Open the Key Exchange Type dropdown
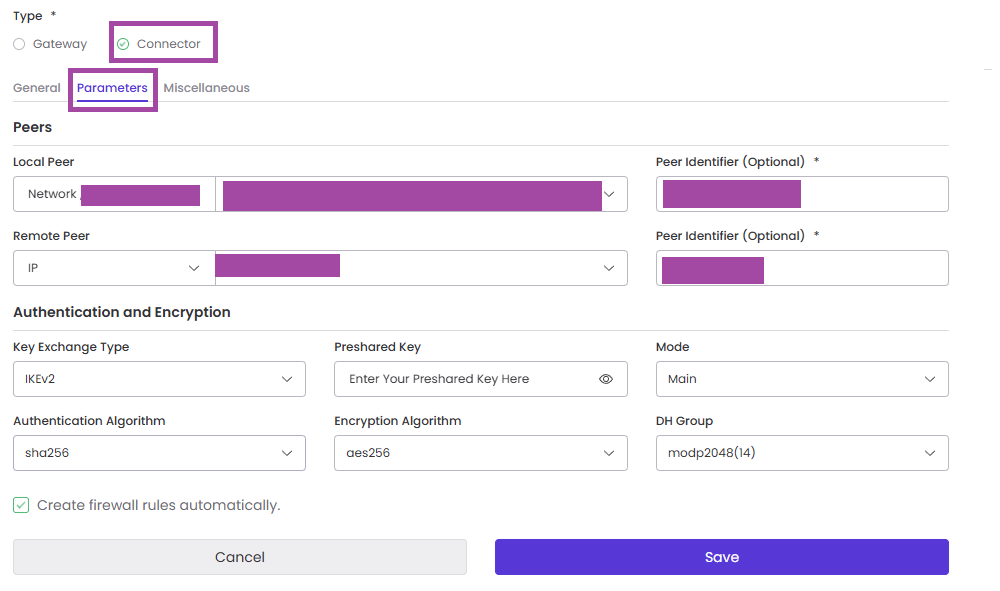The height and width of the screenshot is (591, 1000). pyautogui.click(x=159, y=379)
